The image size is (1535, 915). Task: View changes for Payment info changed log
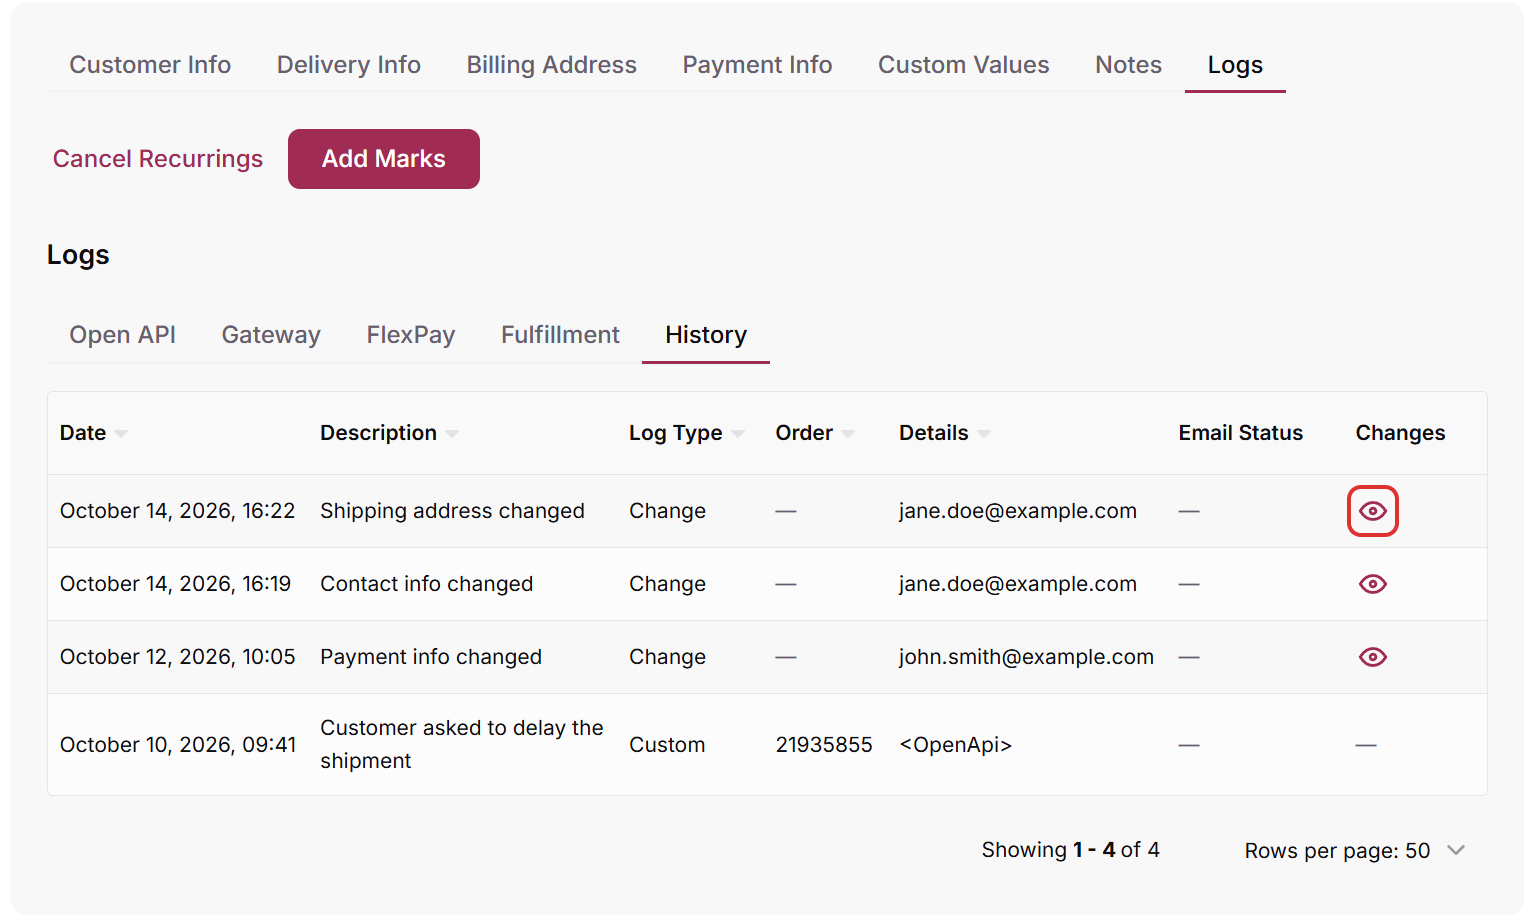(x=1372, y=657)
